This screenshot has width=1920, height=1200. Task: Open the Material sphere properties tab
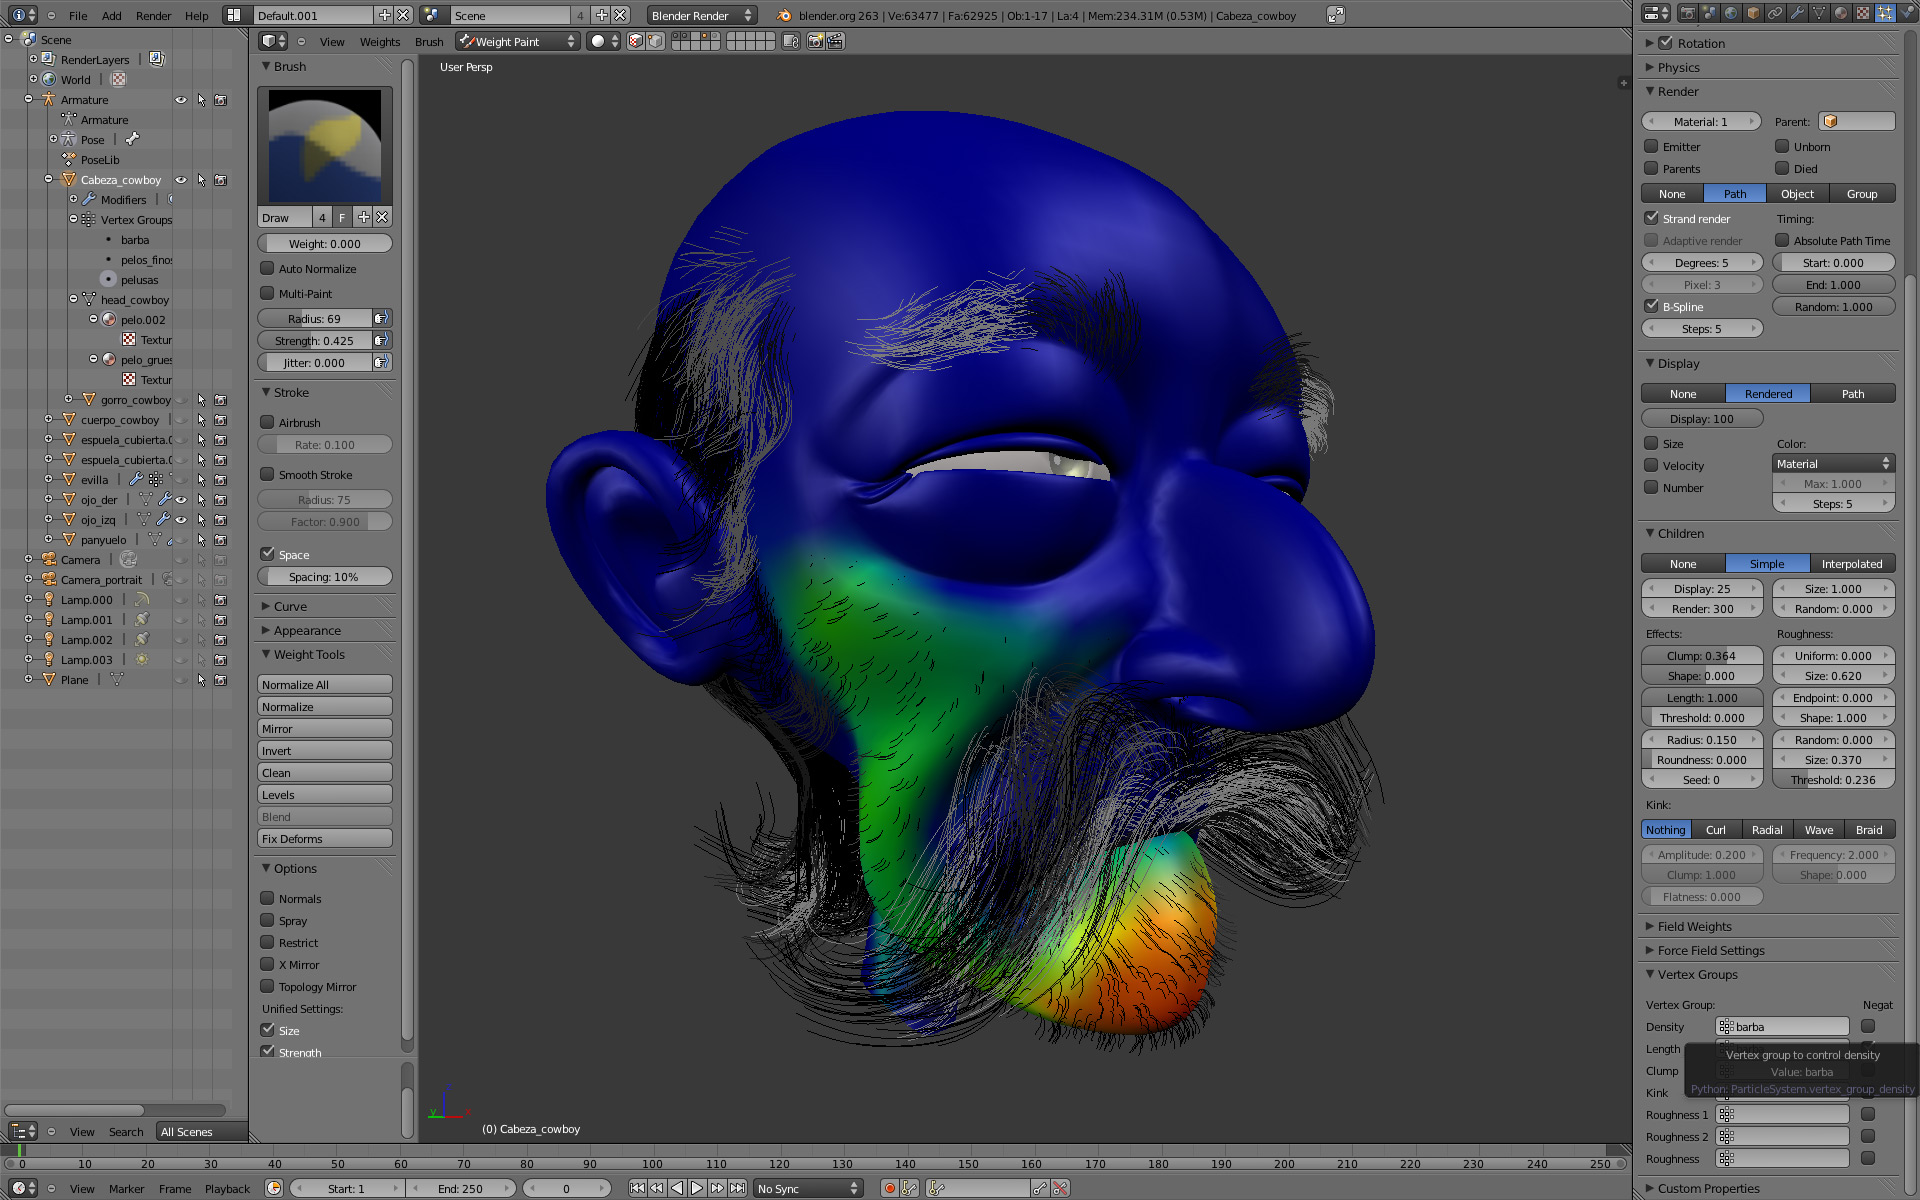(1841, 13)
